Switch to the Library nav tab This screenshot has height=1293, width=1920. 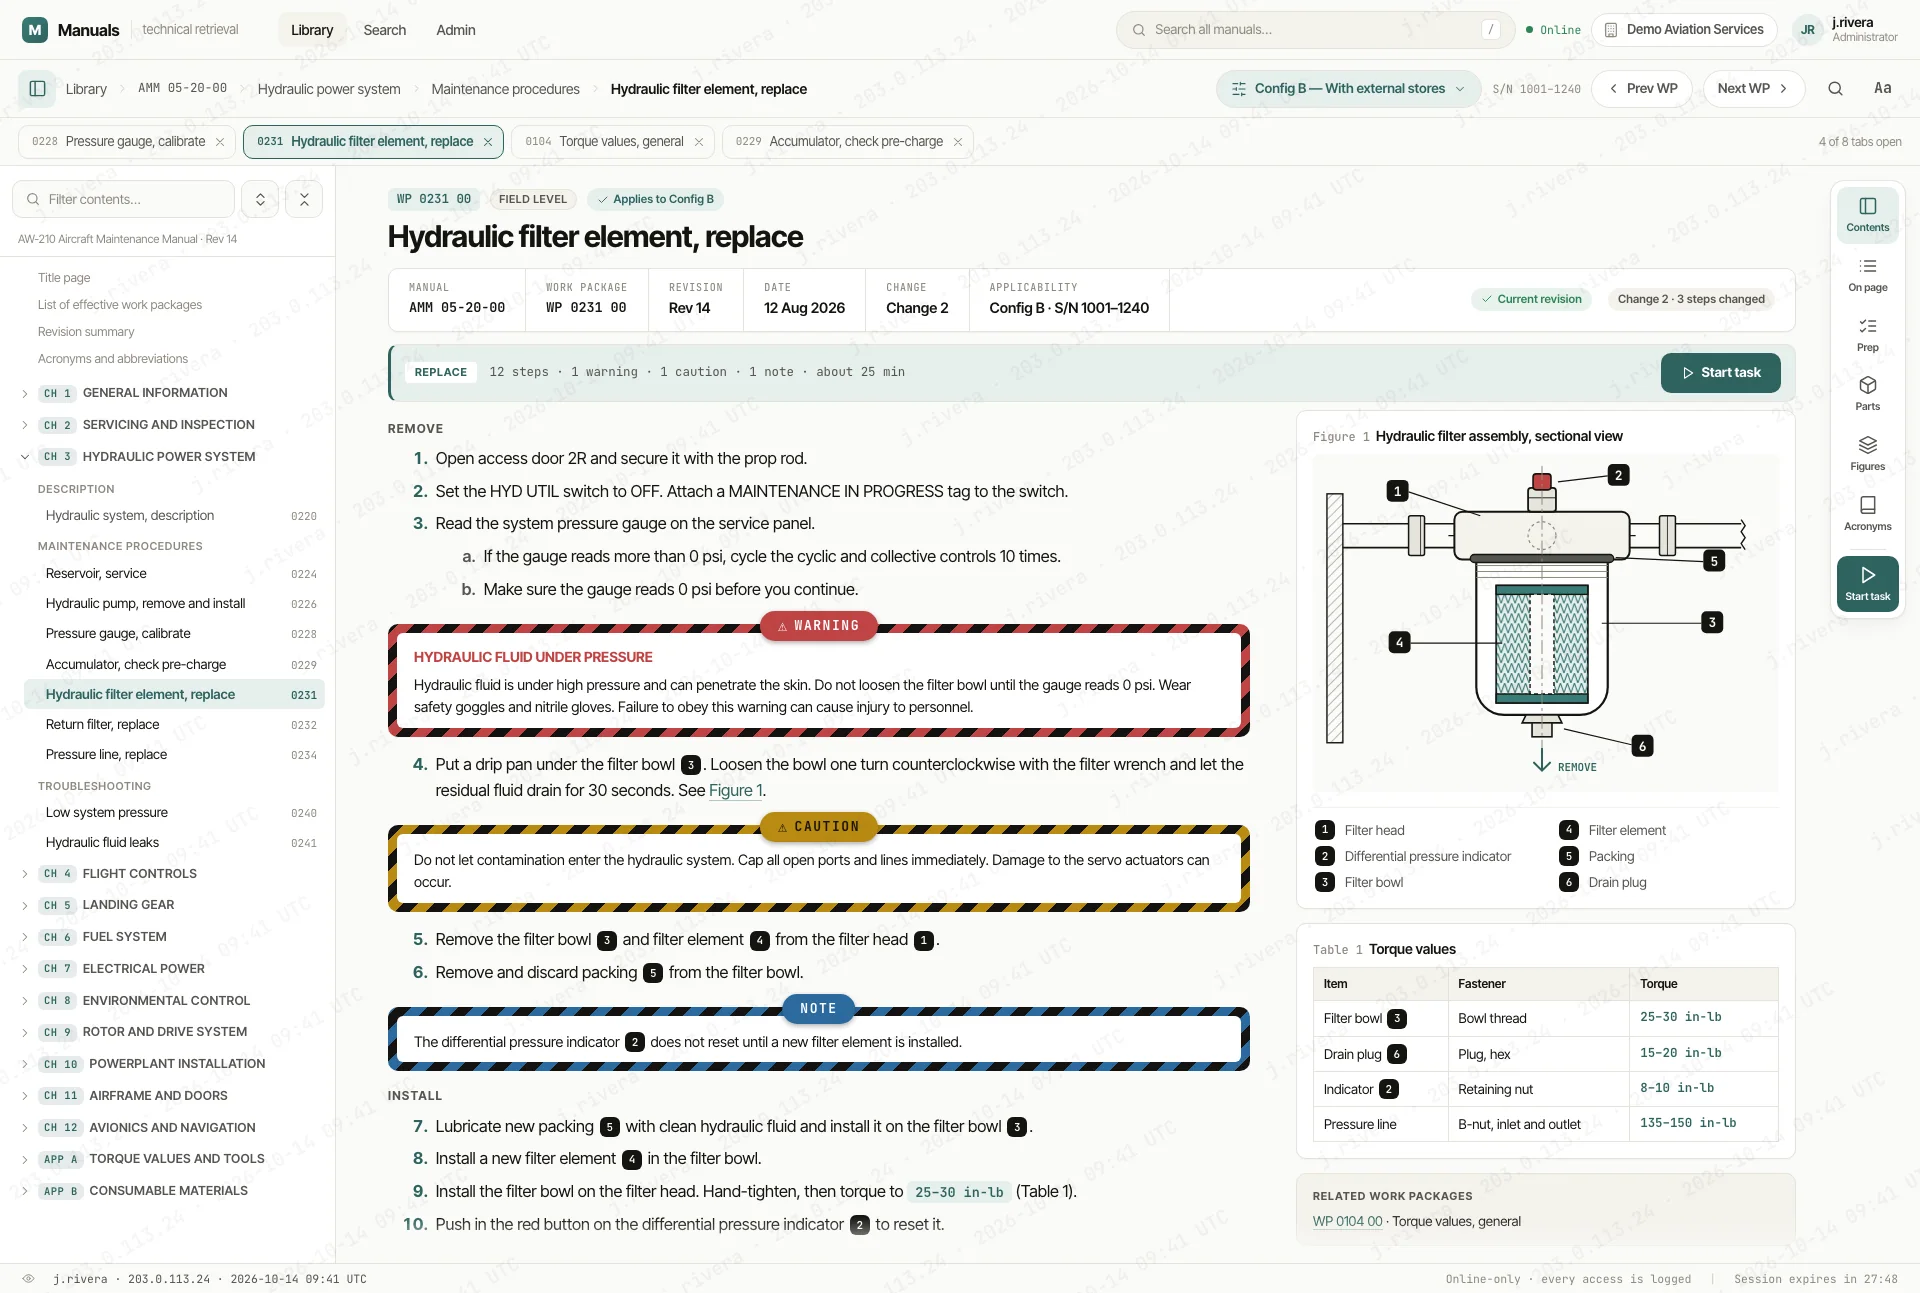coord(312,30)
